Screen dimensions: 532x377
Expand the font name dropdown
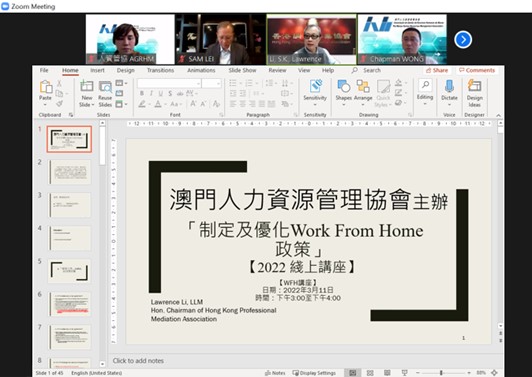coord(198,83)
